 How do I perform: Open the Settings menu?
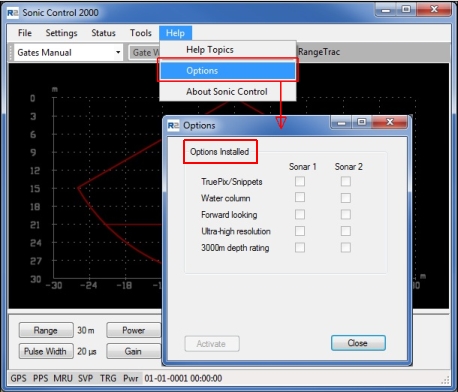pos(61,33)
